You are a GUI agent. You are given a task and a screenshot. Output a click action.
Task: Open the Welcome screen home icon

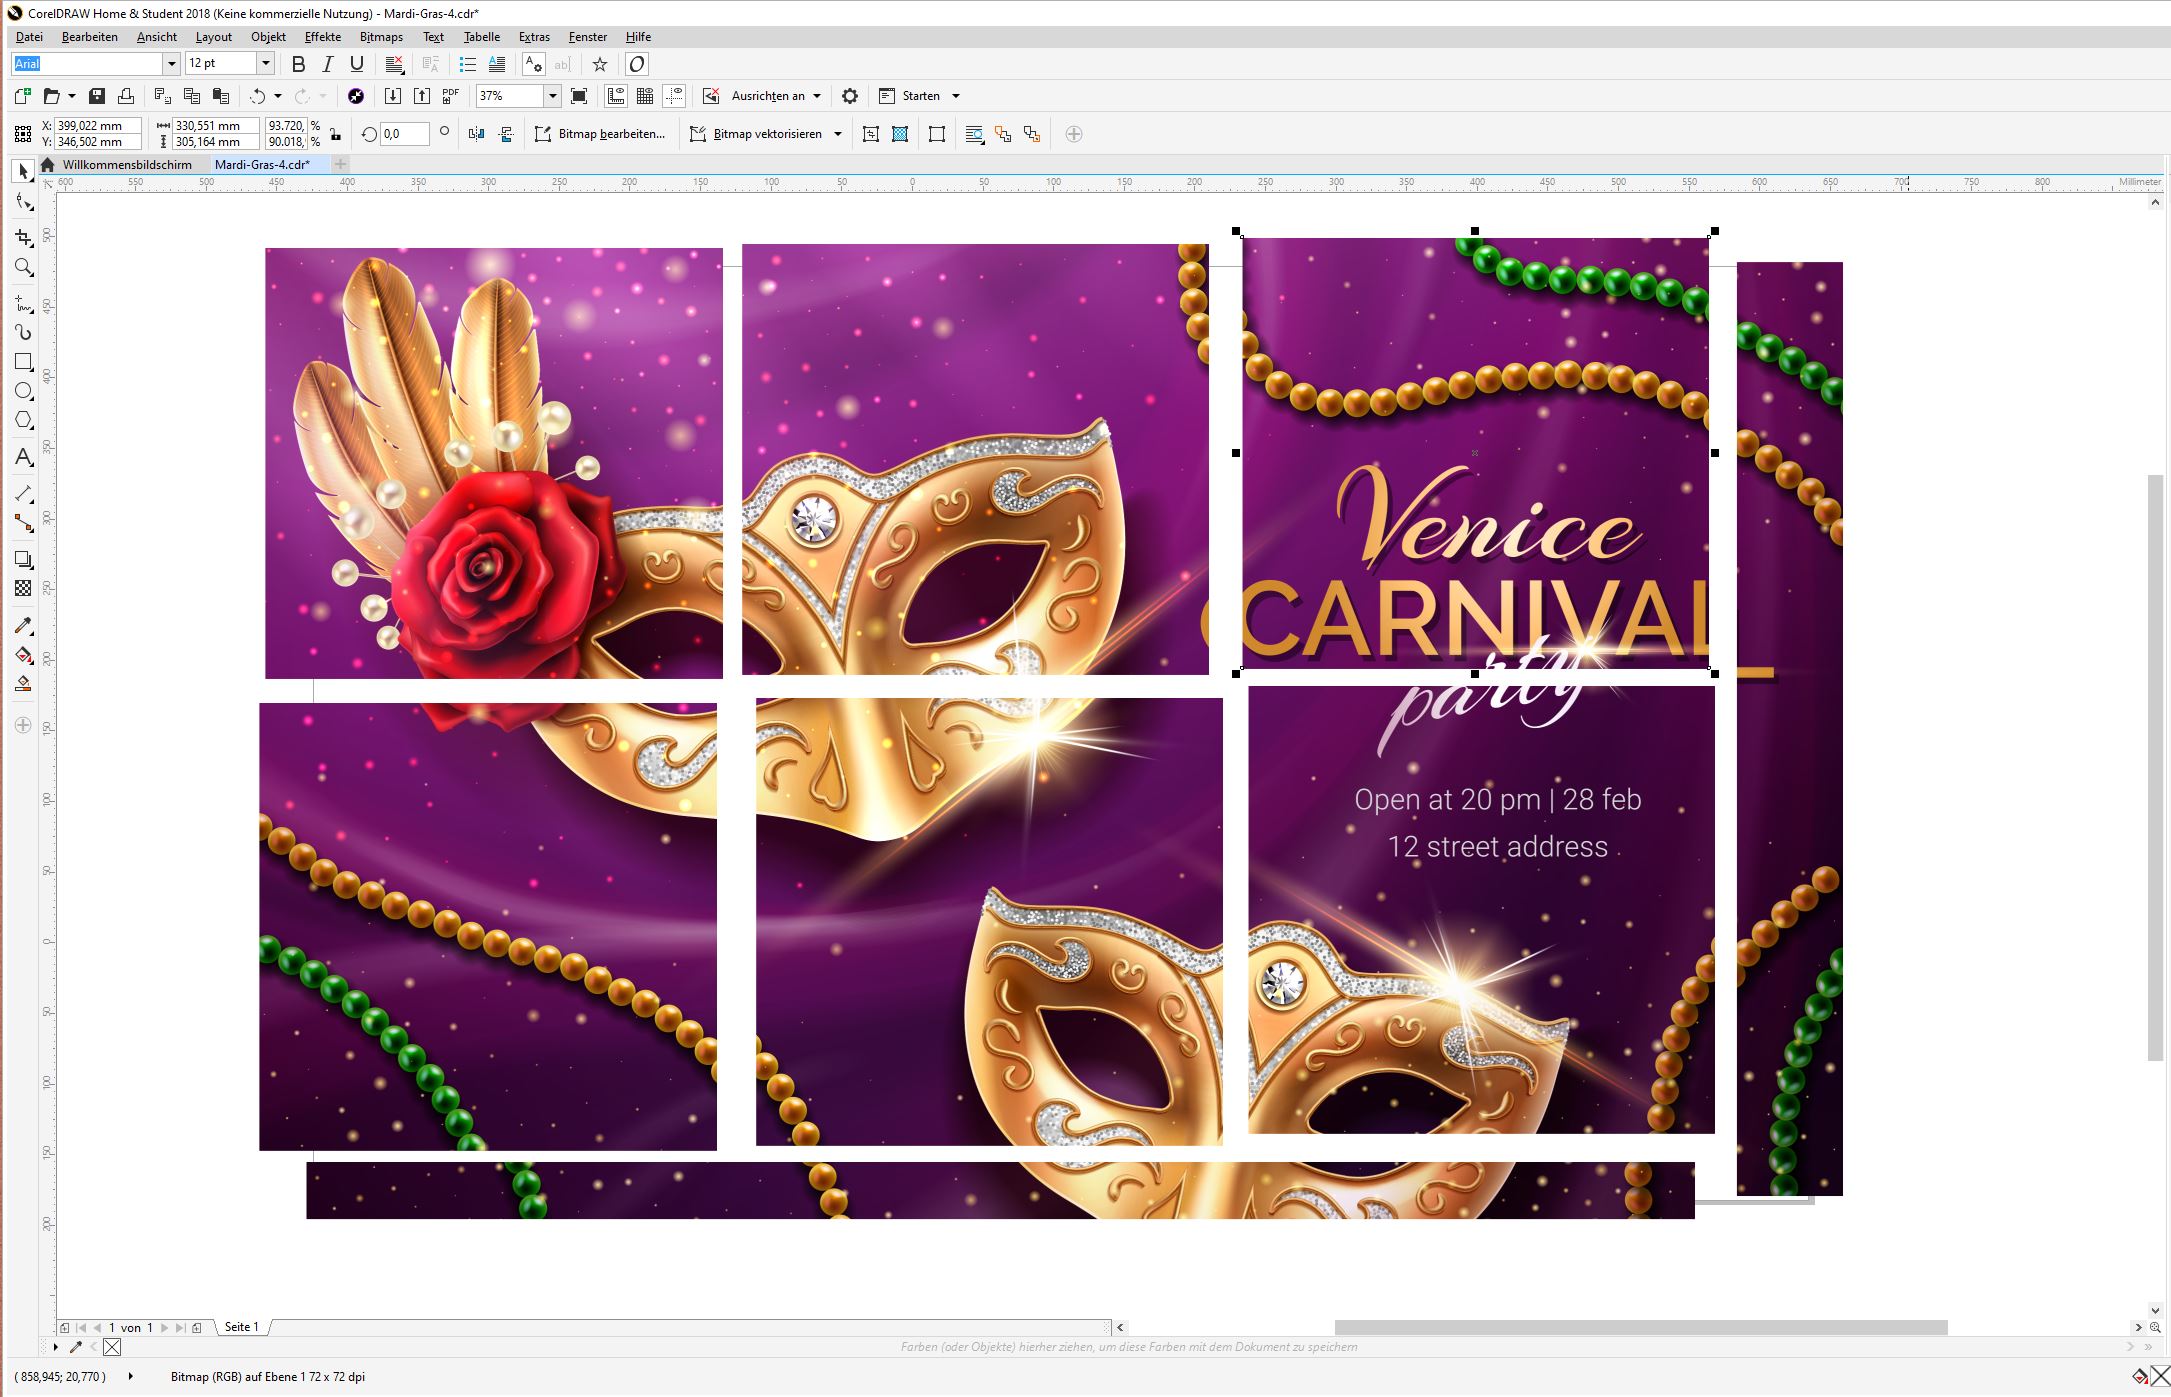47,165
